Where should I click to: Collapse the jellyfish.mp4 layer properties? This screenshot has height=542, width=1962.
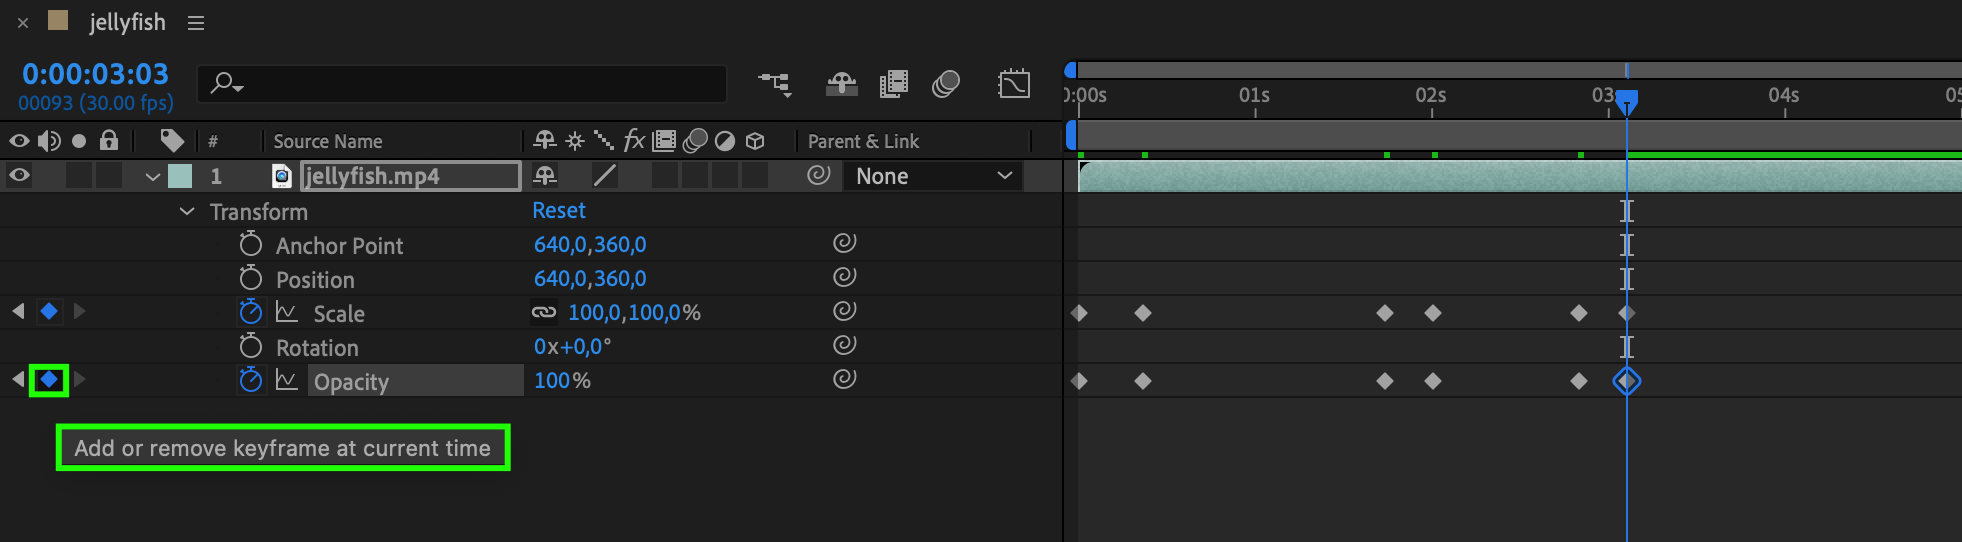[x=153, y=177]
